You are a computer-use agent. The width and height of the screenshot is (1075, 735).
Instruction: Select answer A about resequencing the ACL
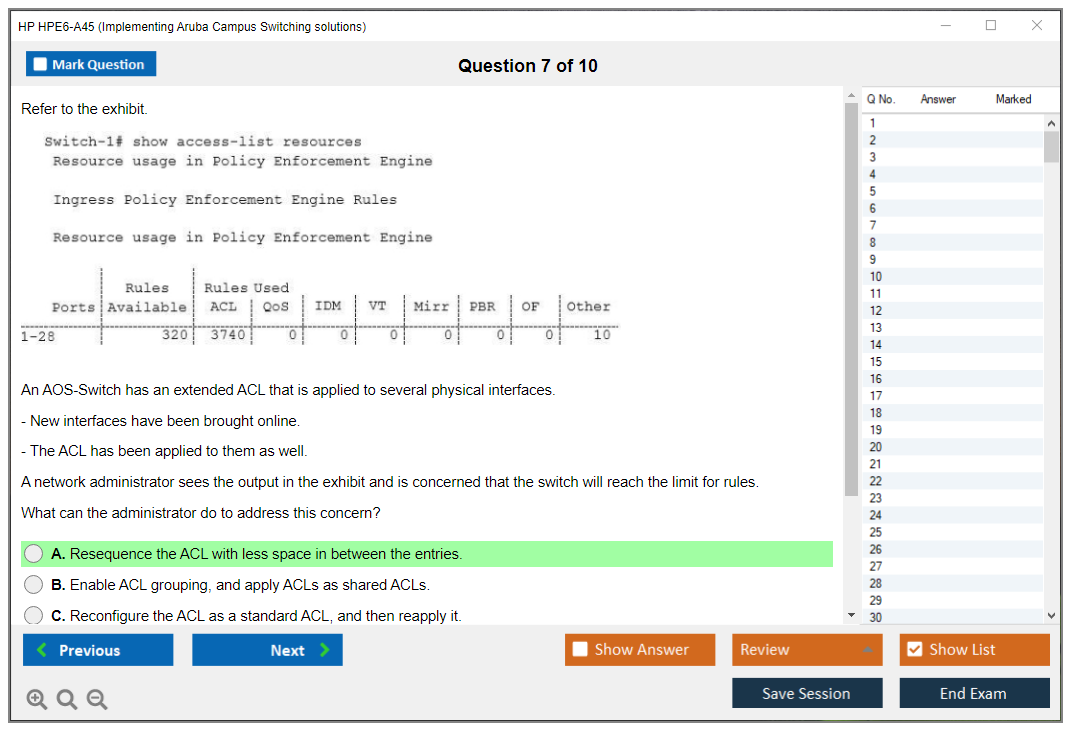(34, 554)
